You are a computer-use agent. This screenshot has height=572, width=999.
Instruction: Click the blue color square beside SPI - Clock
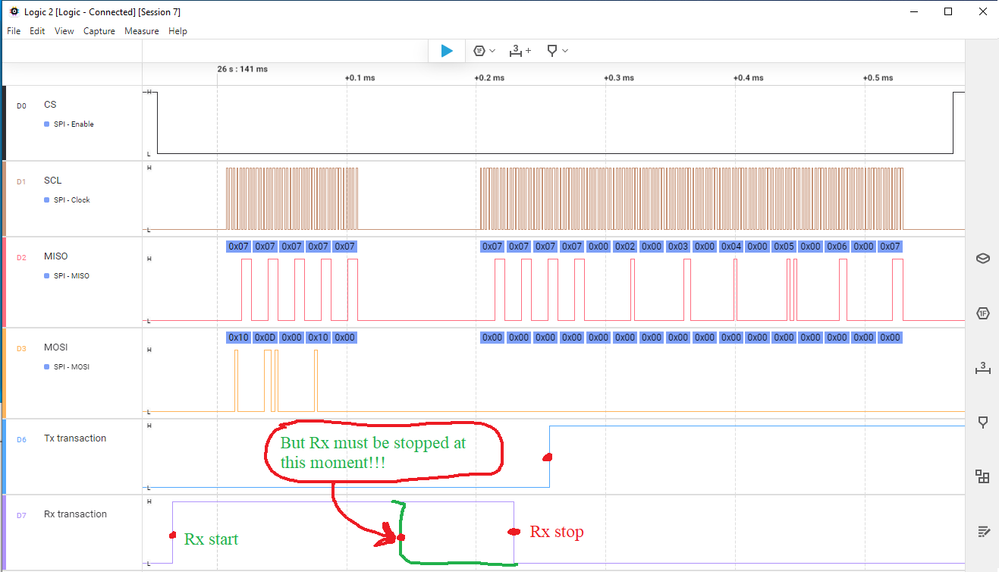(47, 200)
